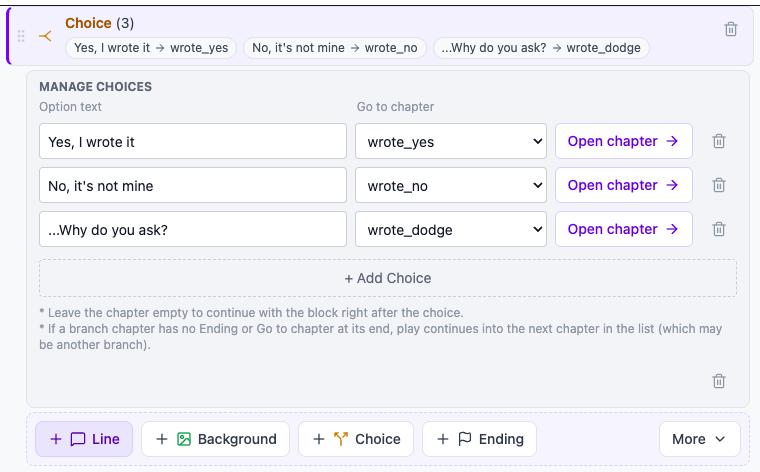The width and height of the screenshot is (760, 472).
Task: Add a Background block
Action: pos(215,439)
